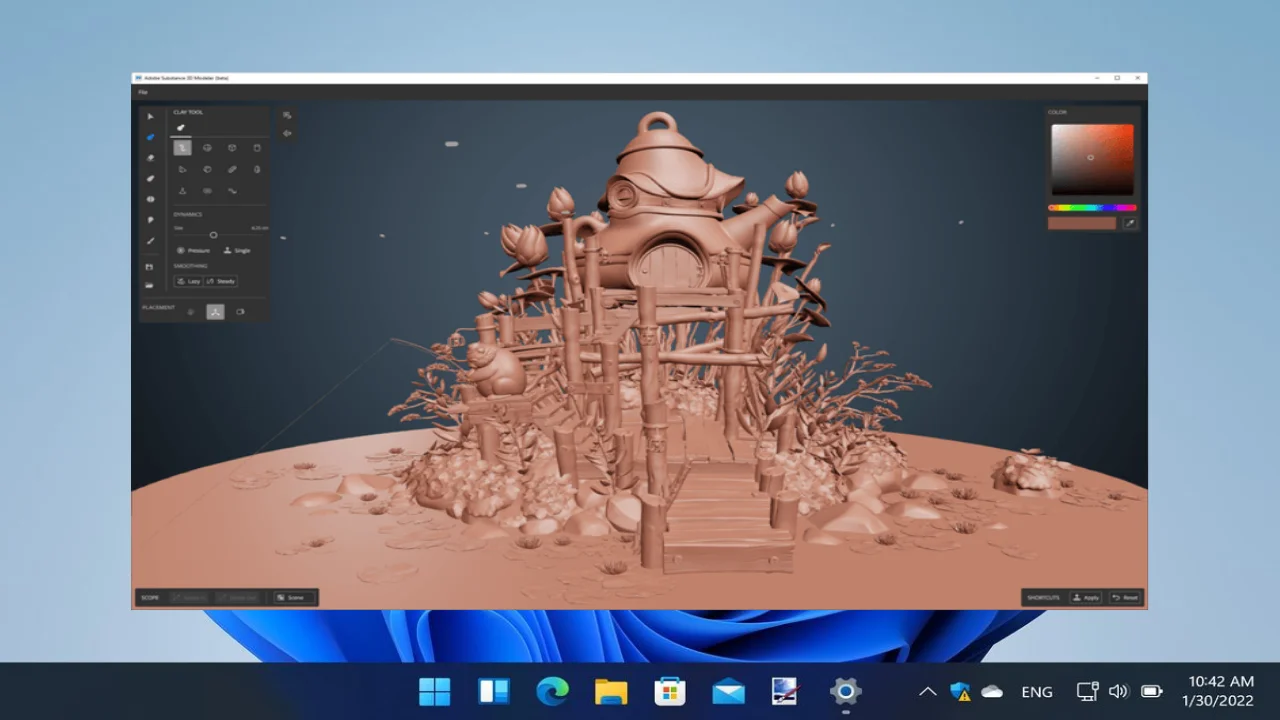
Task: Open the Widgets panel from the taskbar
Action: click(494, 691)
